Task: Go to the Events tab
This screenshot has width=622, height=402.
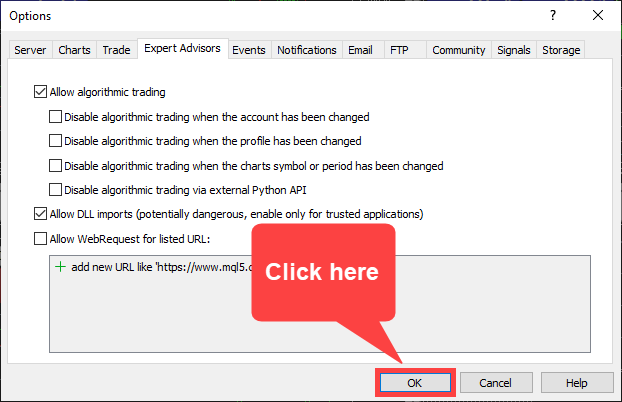Action: [x=248, y=50]
